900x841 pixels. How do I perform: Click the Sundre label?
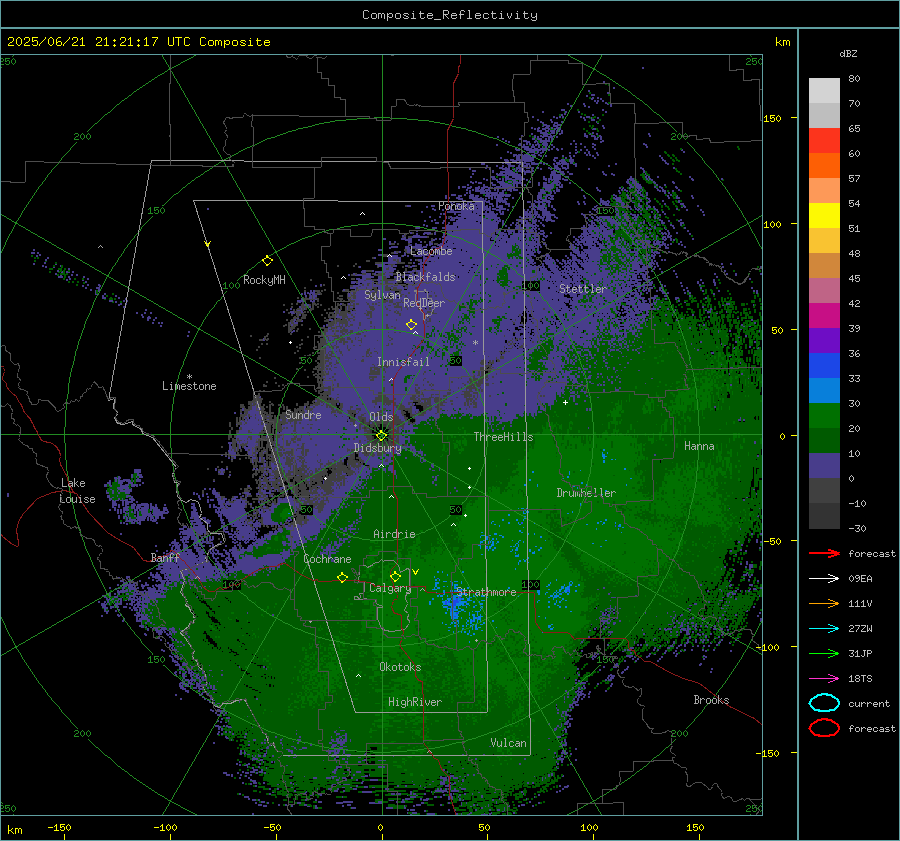[303, 415]
